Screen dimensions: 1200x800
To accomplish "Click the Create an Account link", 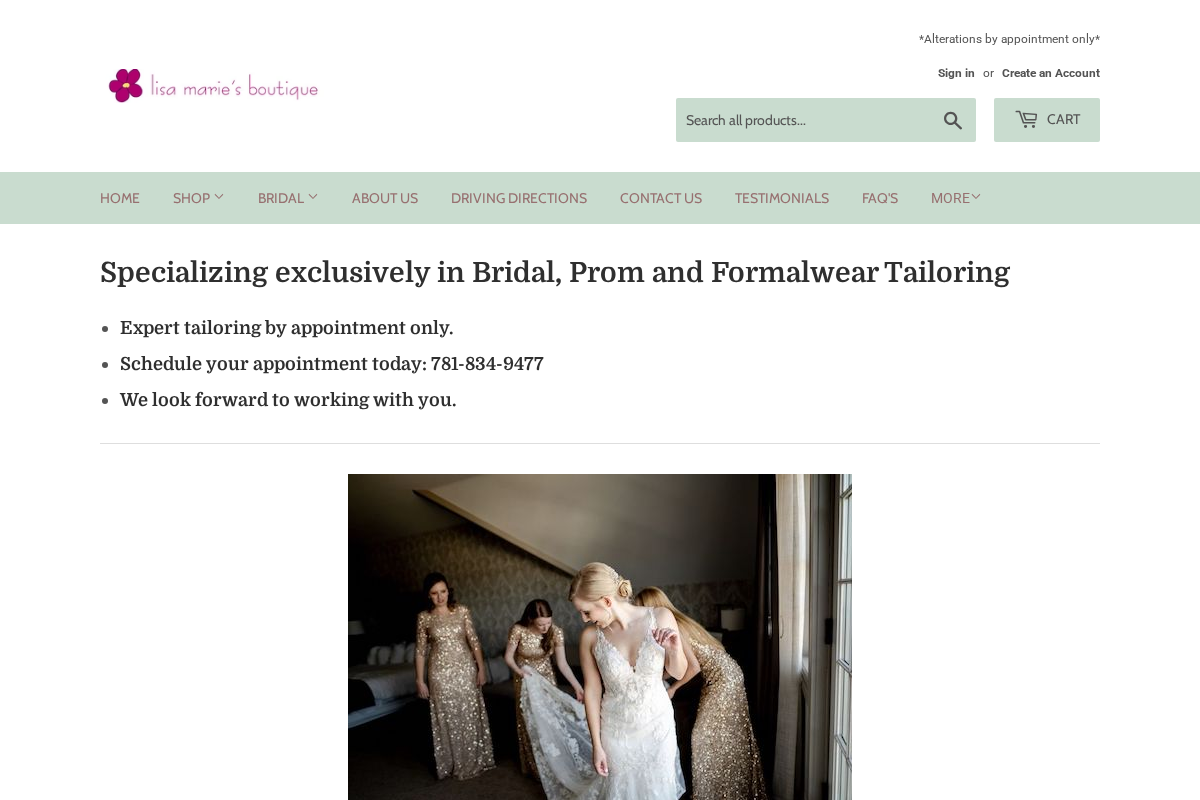I will click(1051, 73).
